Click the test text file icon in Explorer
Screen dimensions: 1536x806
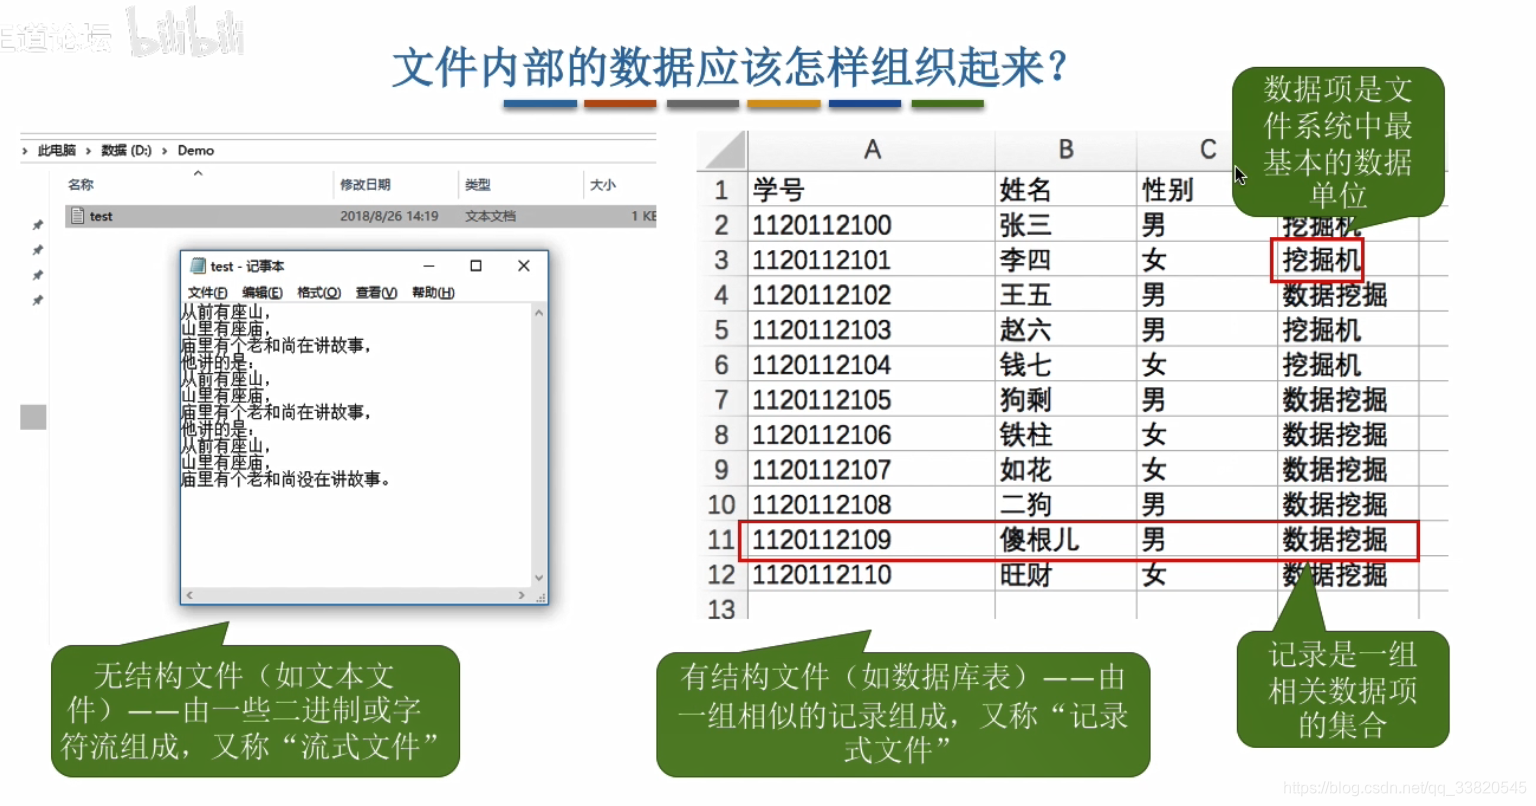[x=77, y=216]
